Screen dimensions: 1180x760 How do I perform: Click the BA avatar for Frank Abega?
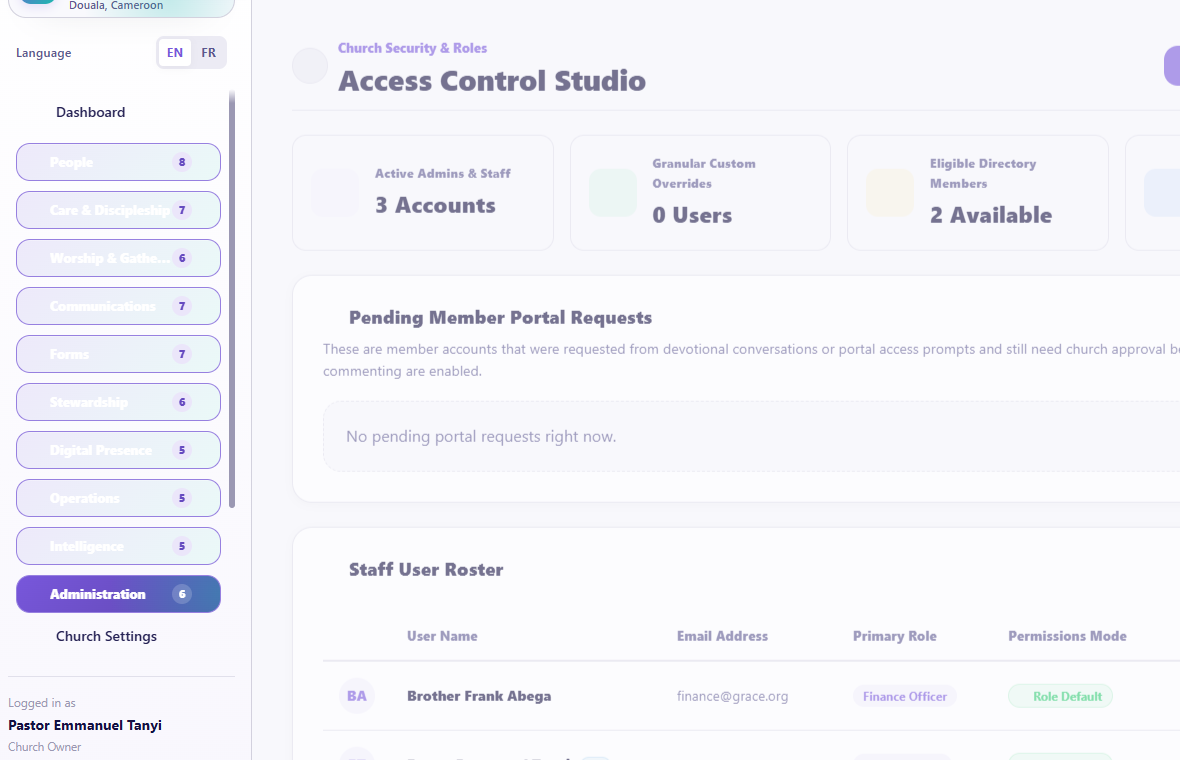pyautogui.click(x=357, y=696)
